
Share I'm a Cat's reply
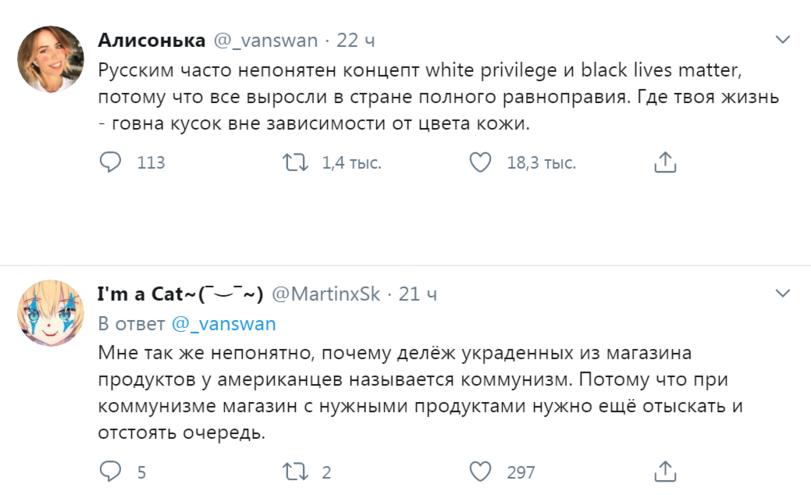click(x=666, y=471)
